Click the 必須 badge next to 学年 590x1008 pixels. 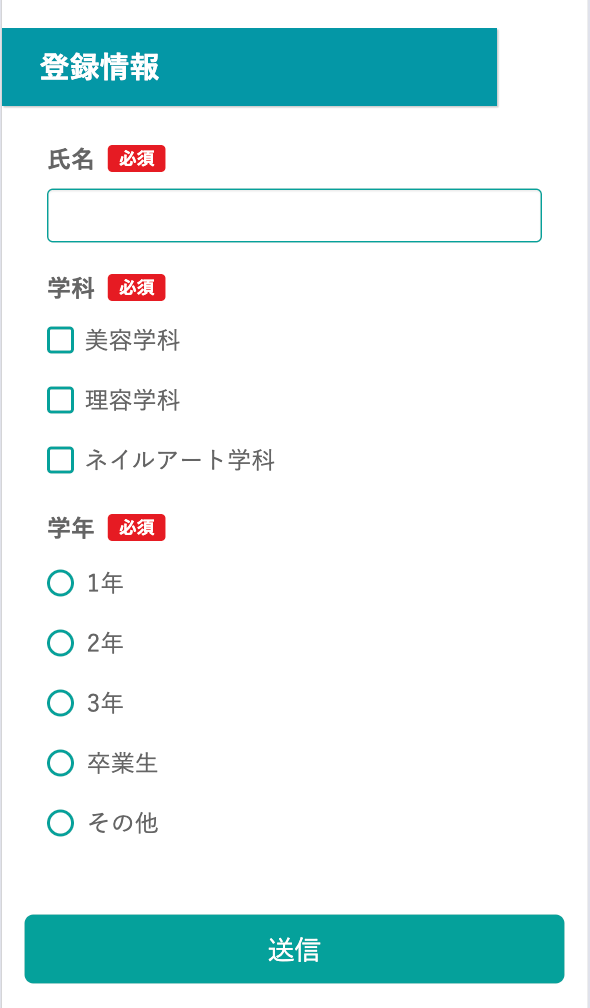136,527
